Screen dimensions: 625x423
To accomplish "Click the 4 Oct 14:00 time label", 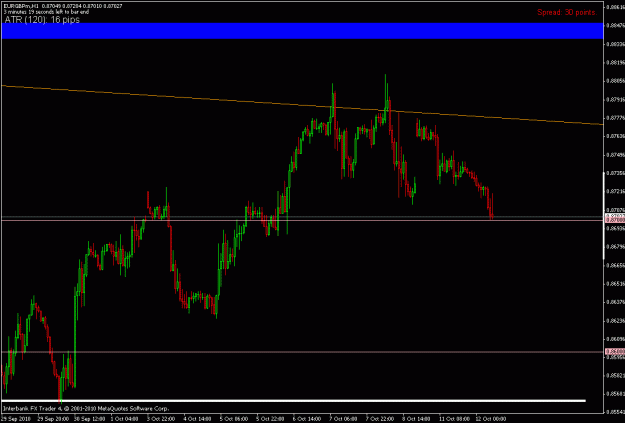I will pos(197,419).
